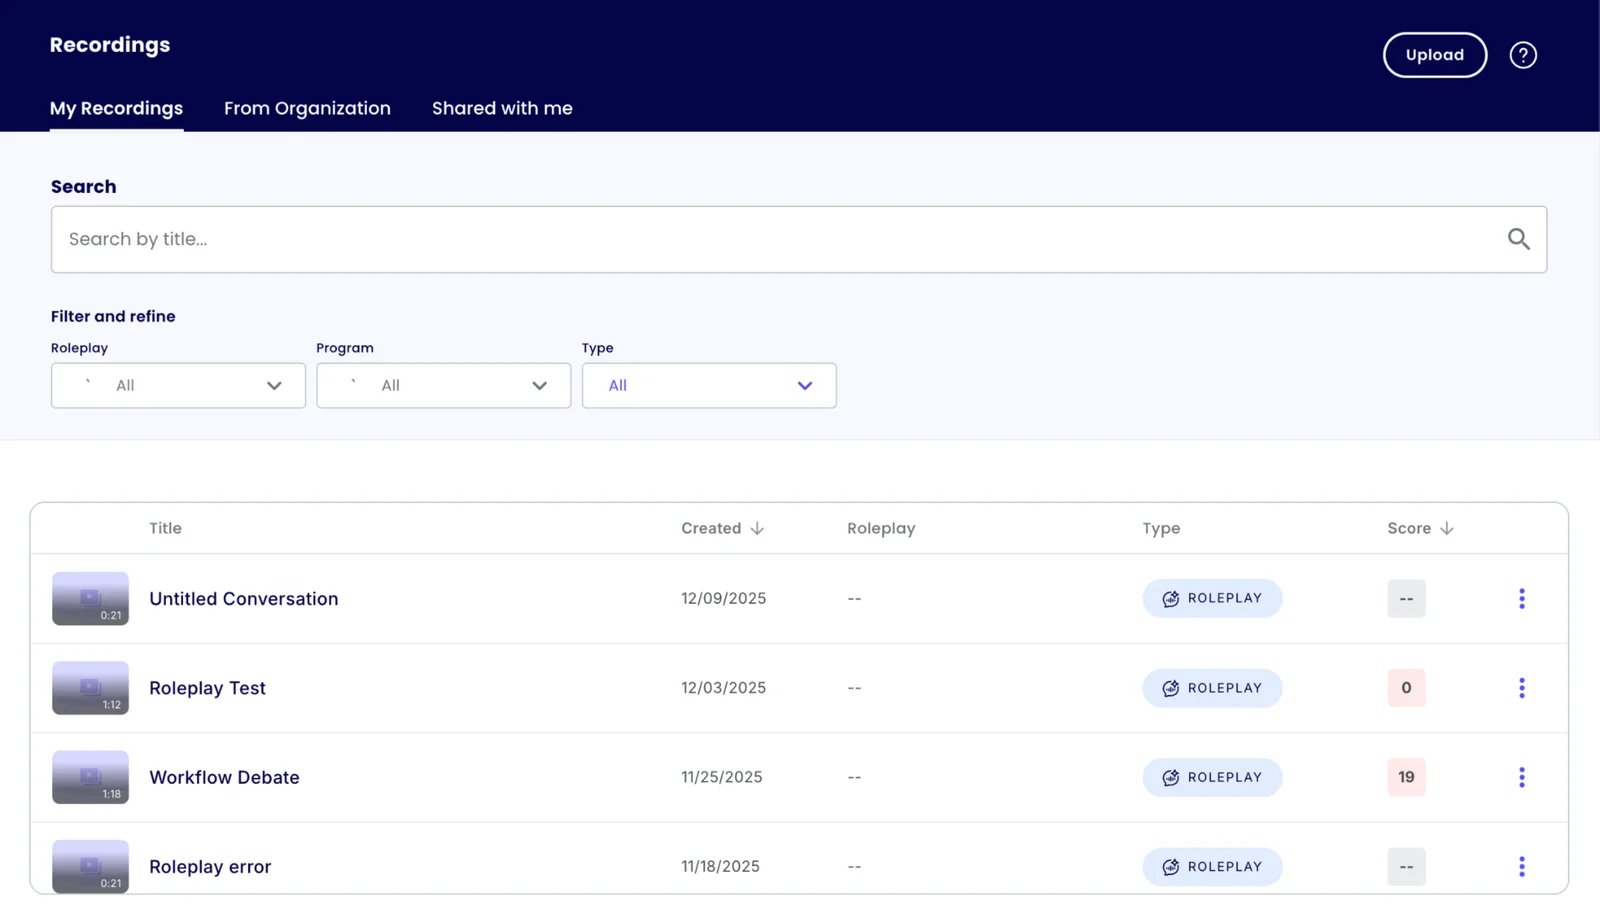Screen dimensions: 1600x911
Task: Expand the Roleplay filter dropdown
Action: 178,385
